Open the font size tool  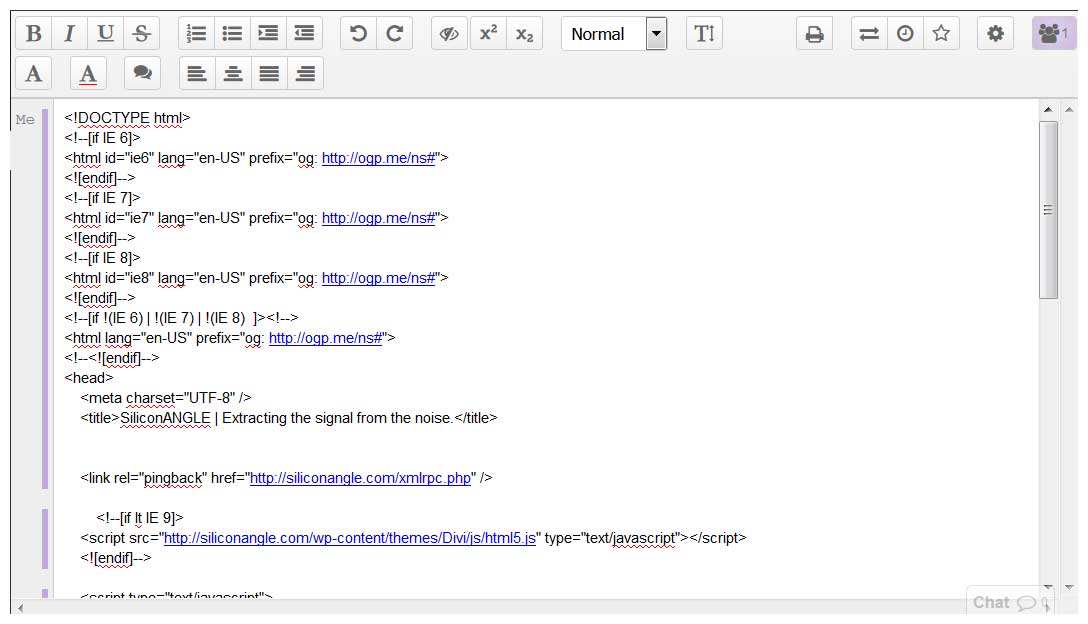click(704, 33)
